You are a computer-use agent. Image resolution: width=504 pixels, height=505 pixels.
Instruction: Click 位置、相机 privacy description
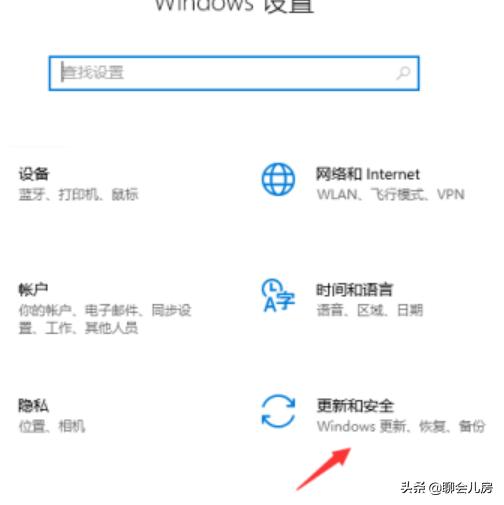52,426
